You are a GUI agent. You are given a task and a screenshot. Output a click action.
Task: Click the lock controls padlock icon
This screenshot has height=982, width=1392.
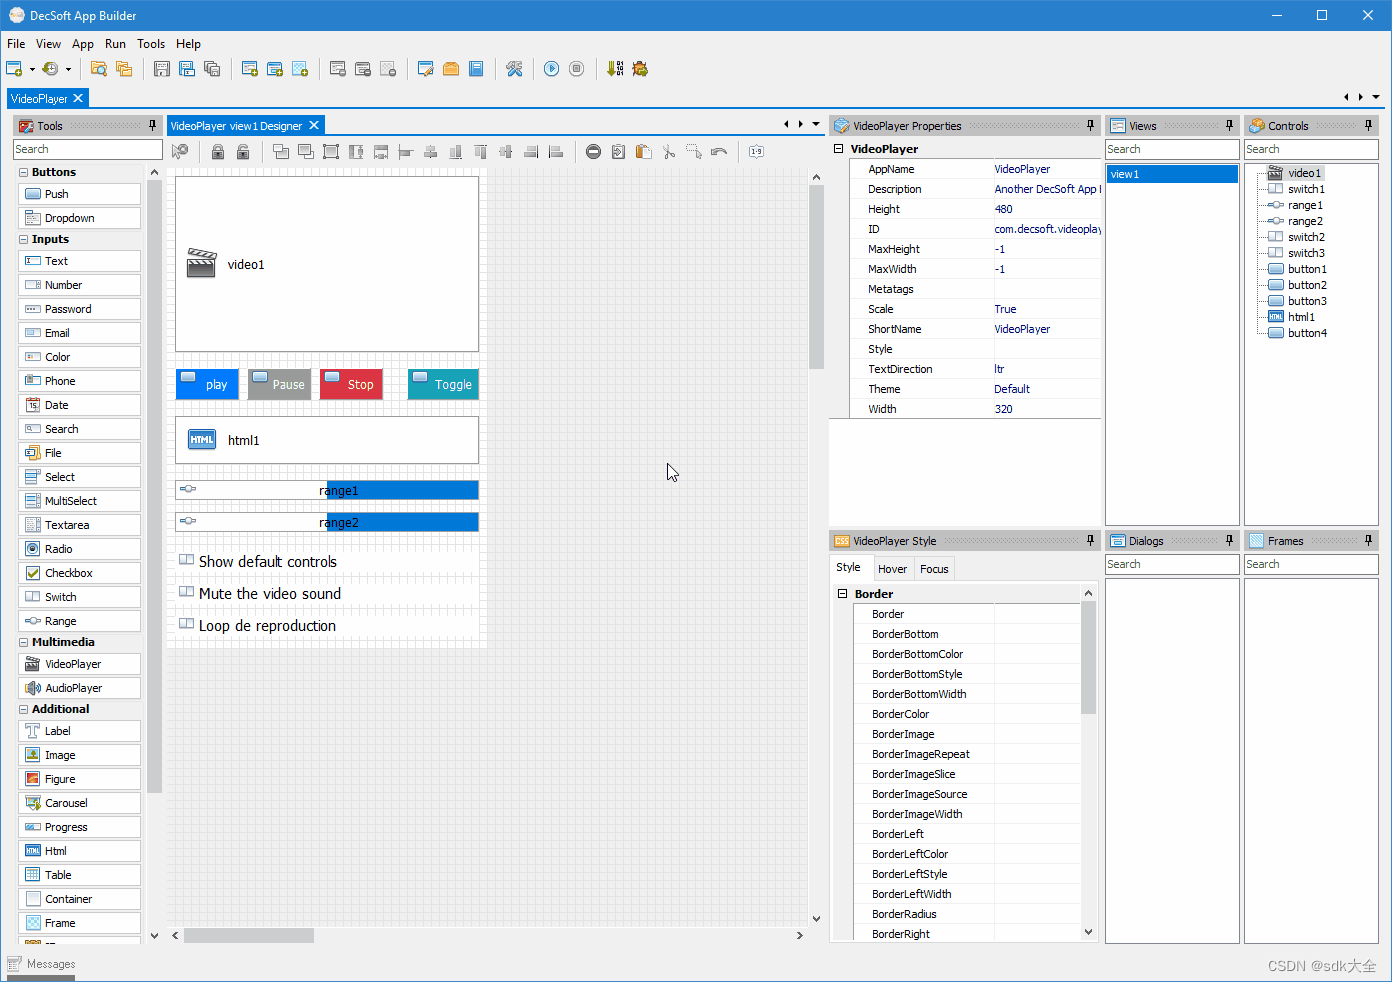pyautogui.click(x=218, y=152)
